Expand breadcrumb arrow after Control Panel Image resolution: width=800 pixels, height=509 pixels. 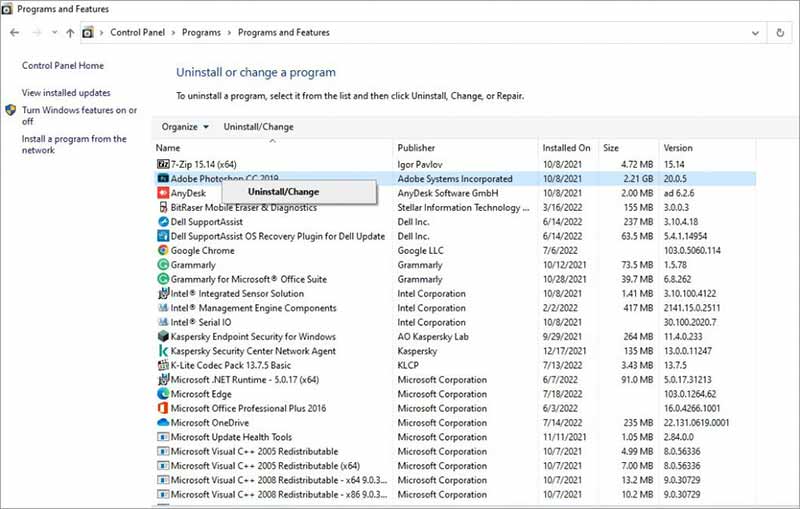(173, 33)
